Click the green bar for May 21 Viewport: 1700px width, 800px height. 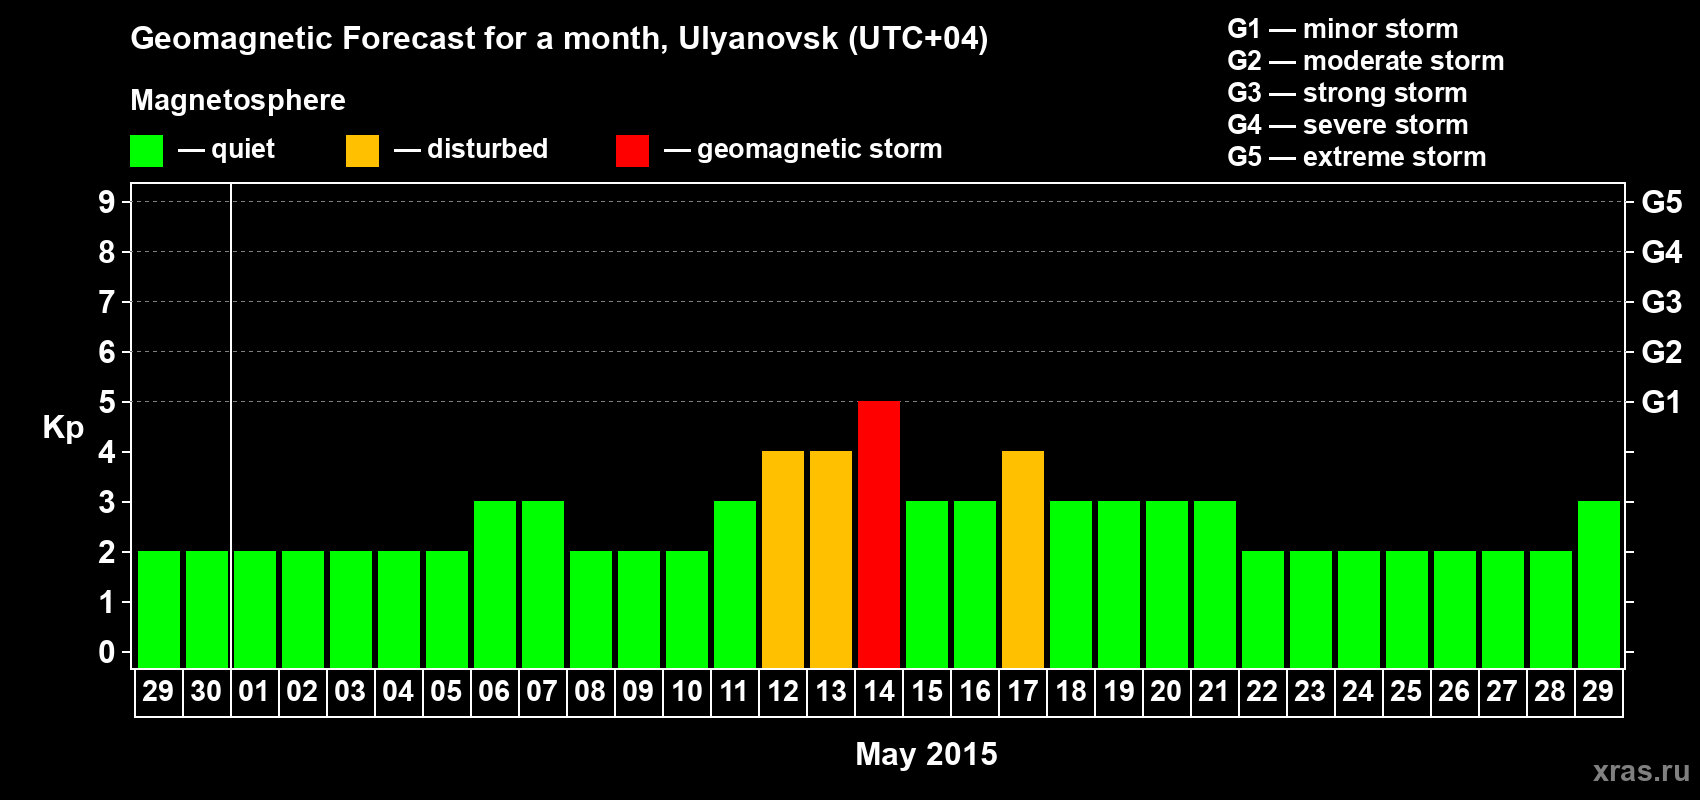(x=1215, y=584)
